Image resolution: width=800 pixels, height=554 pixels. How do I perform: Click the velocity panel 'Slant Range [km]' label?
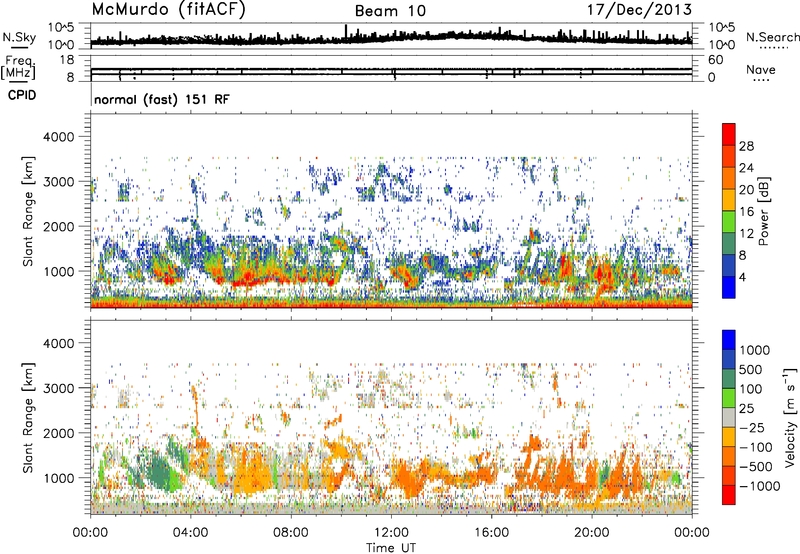28,418
